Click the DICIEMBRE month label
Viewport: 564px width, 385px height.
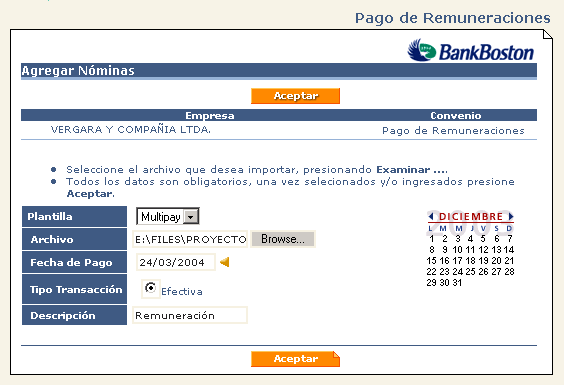[x=471, y=216]
